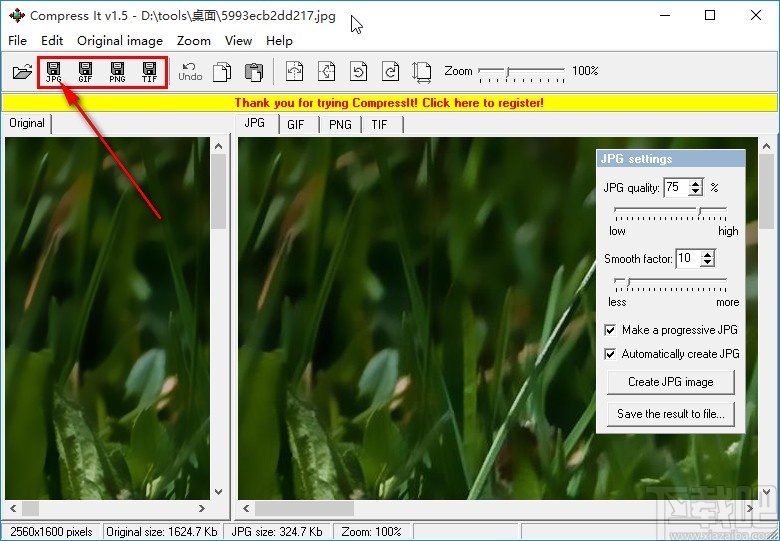Switch to the GIF tab
Screen dimensions: 780x541
coord(296,124)
